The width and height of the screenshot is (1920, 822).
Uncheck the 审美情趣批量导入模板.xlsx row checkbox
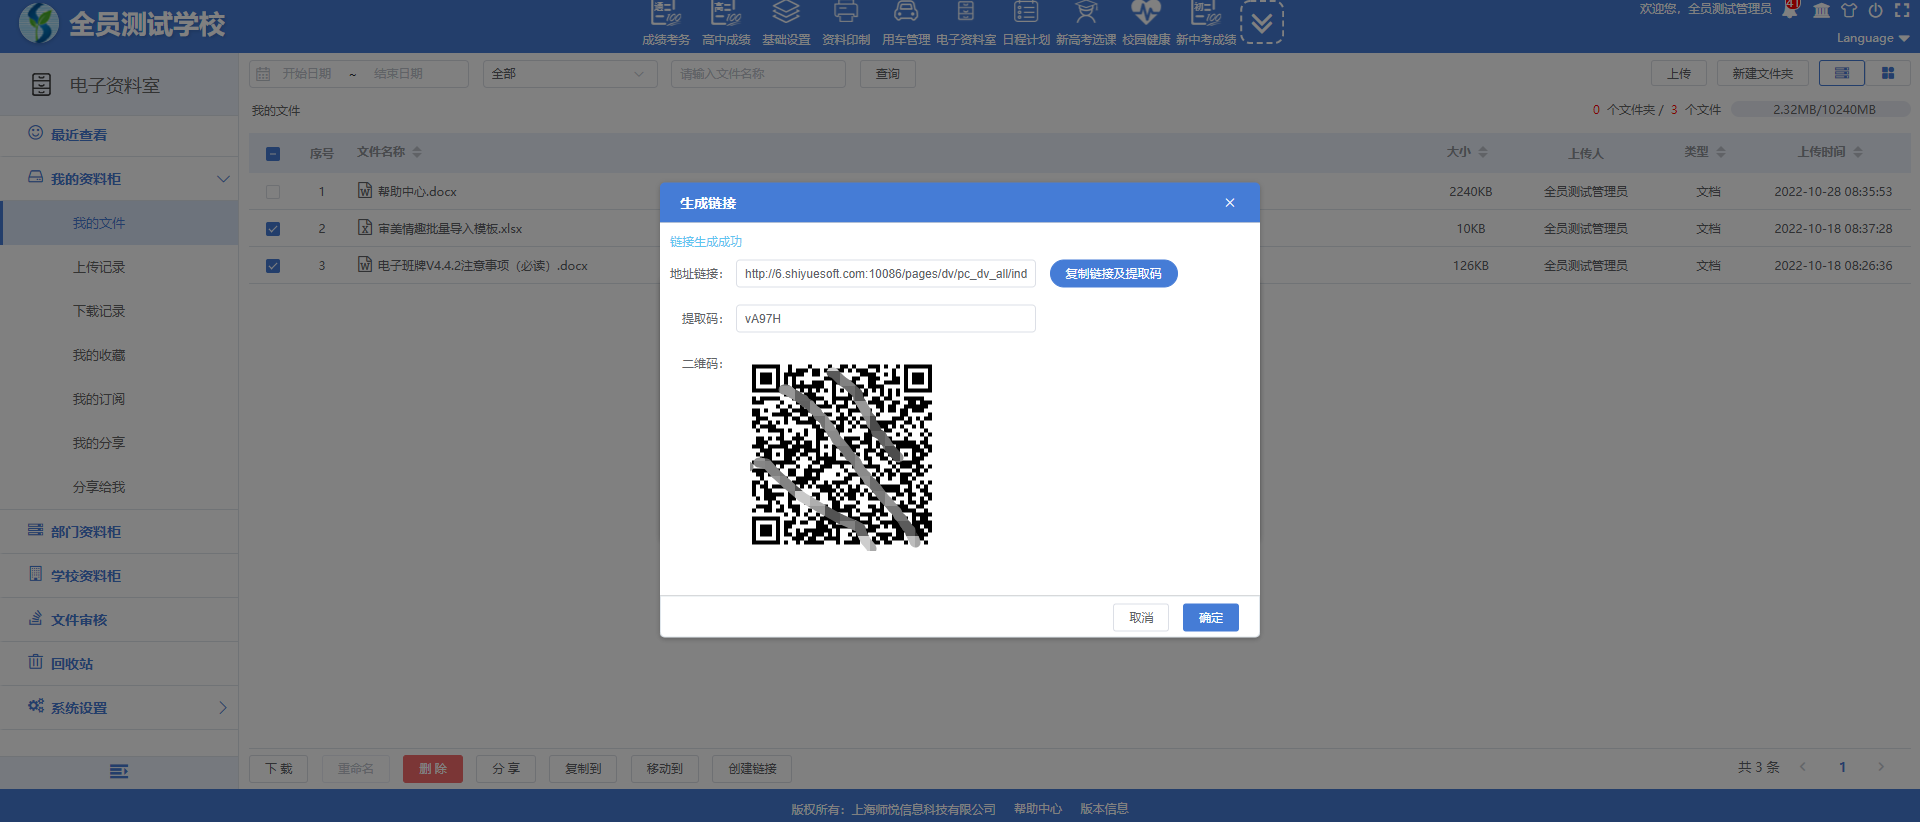pos(273,229)
